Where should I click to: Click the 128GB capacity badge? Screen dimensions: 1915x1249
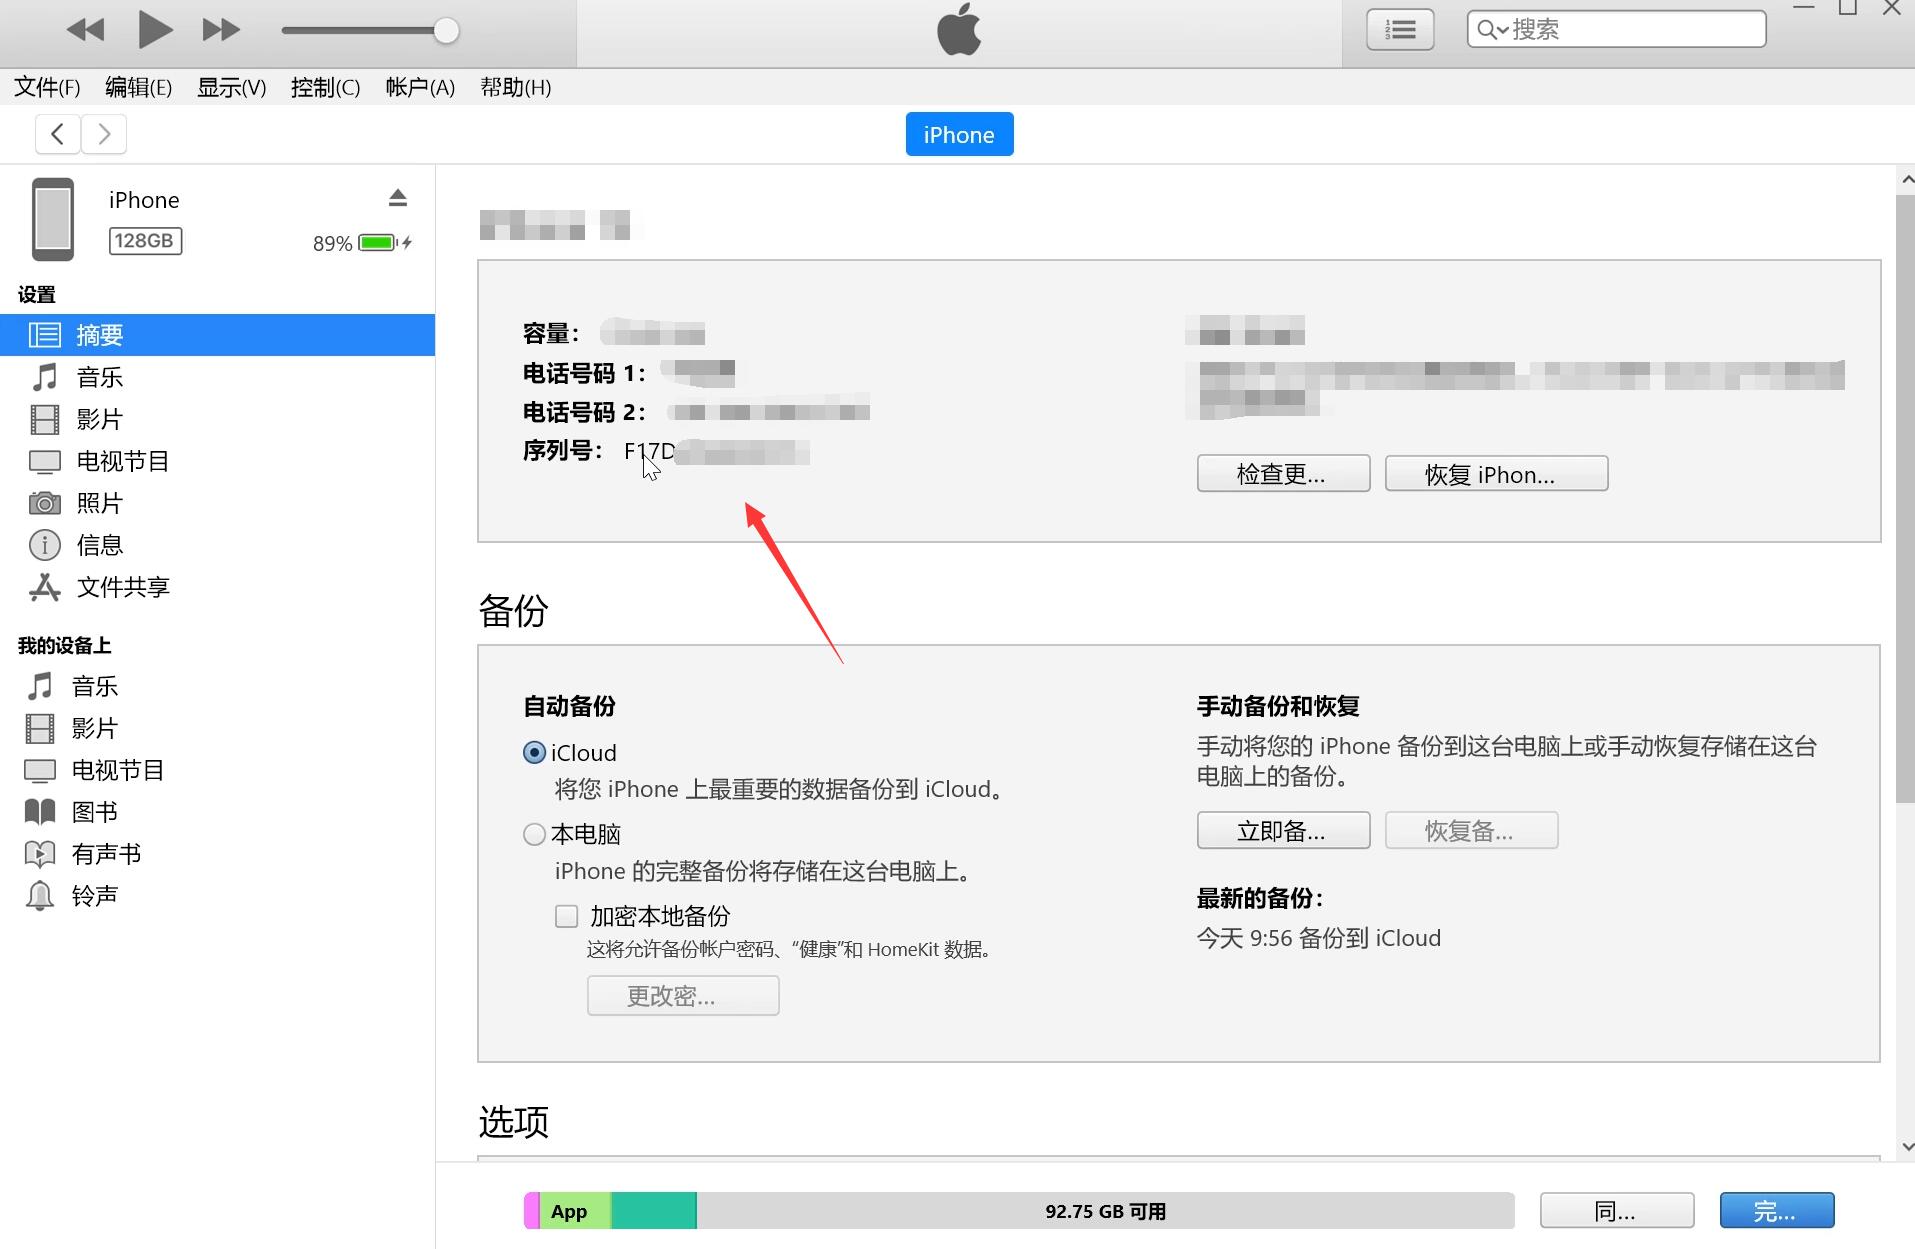pos(145,241)
